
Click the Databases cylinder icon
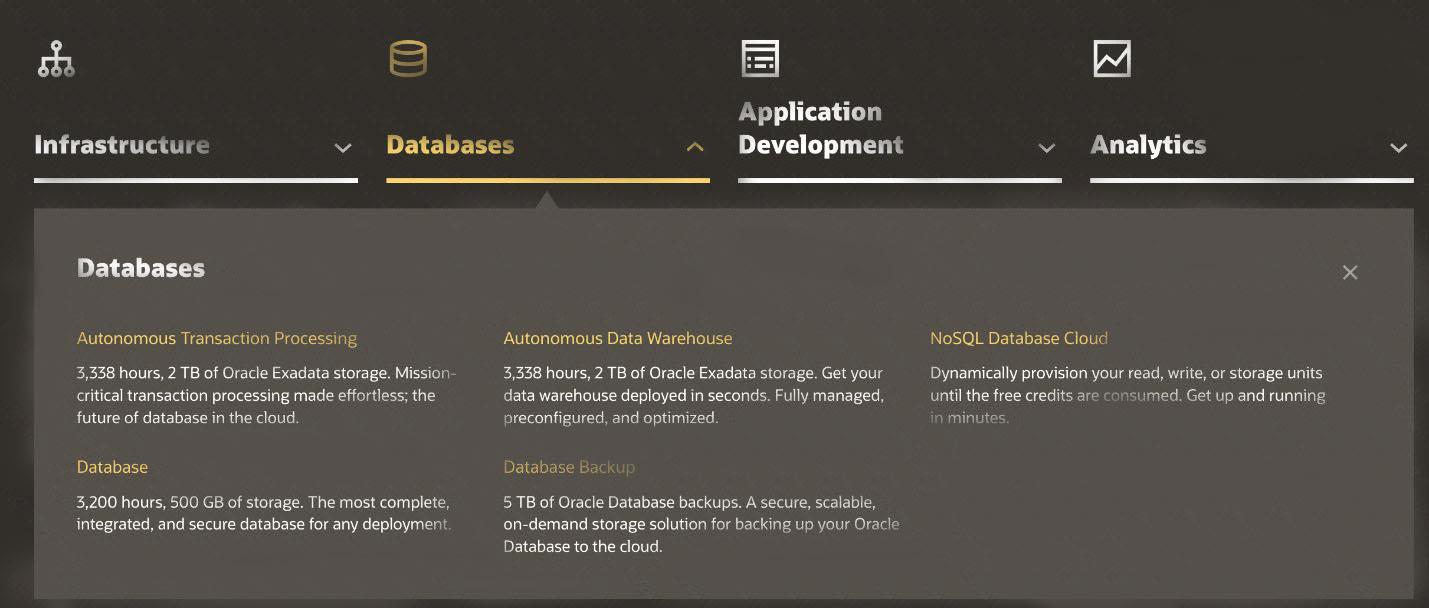point(408,58)
